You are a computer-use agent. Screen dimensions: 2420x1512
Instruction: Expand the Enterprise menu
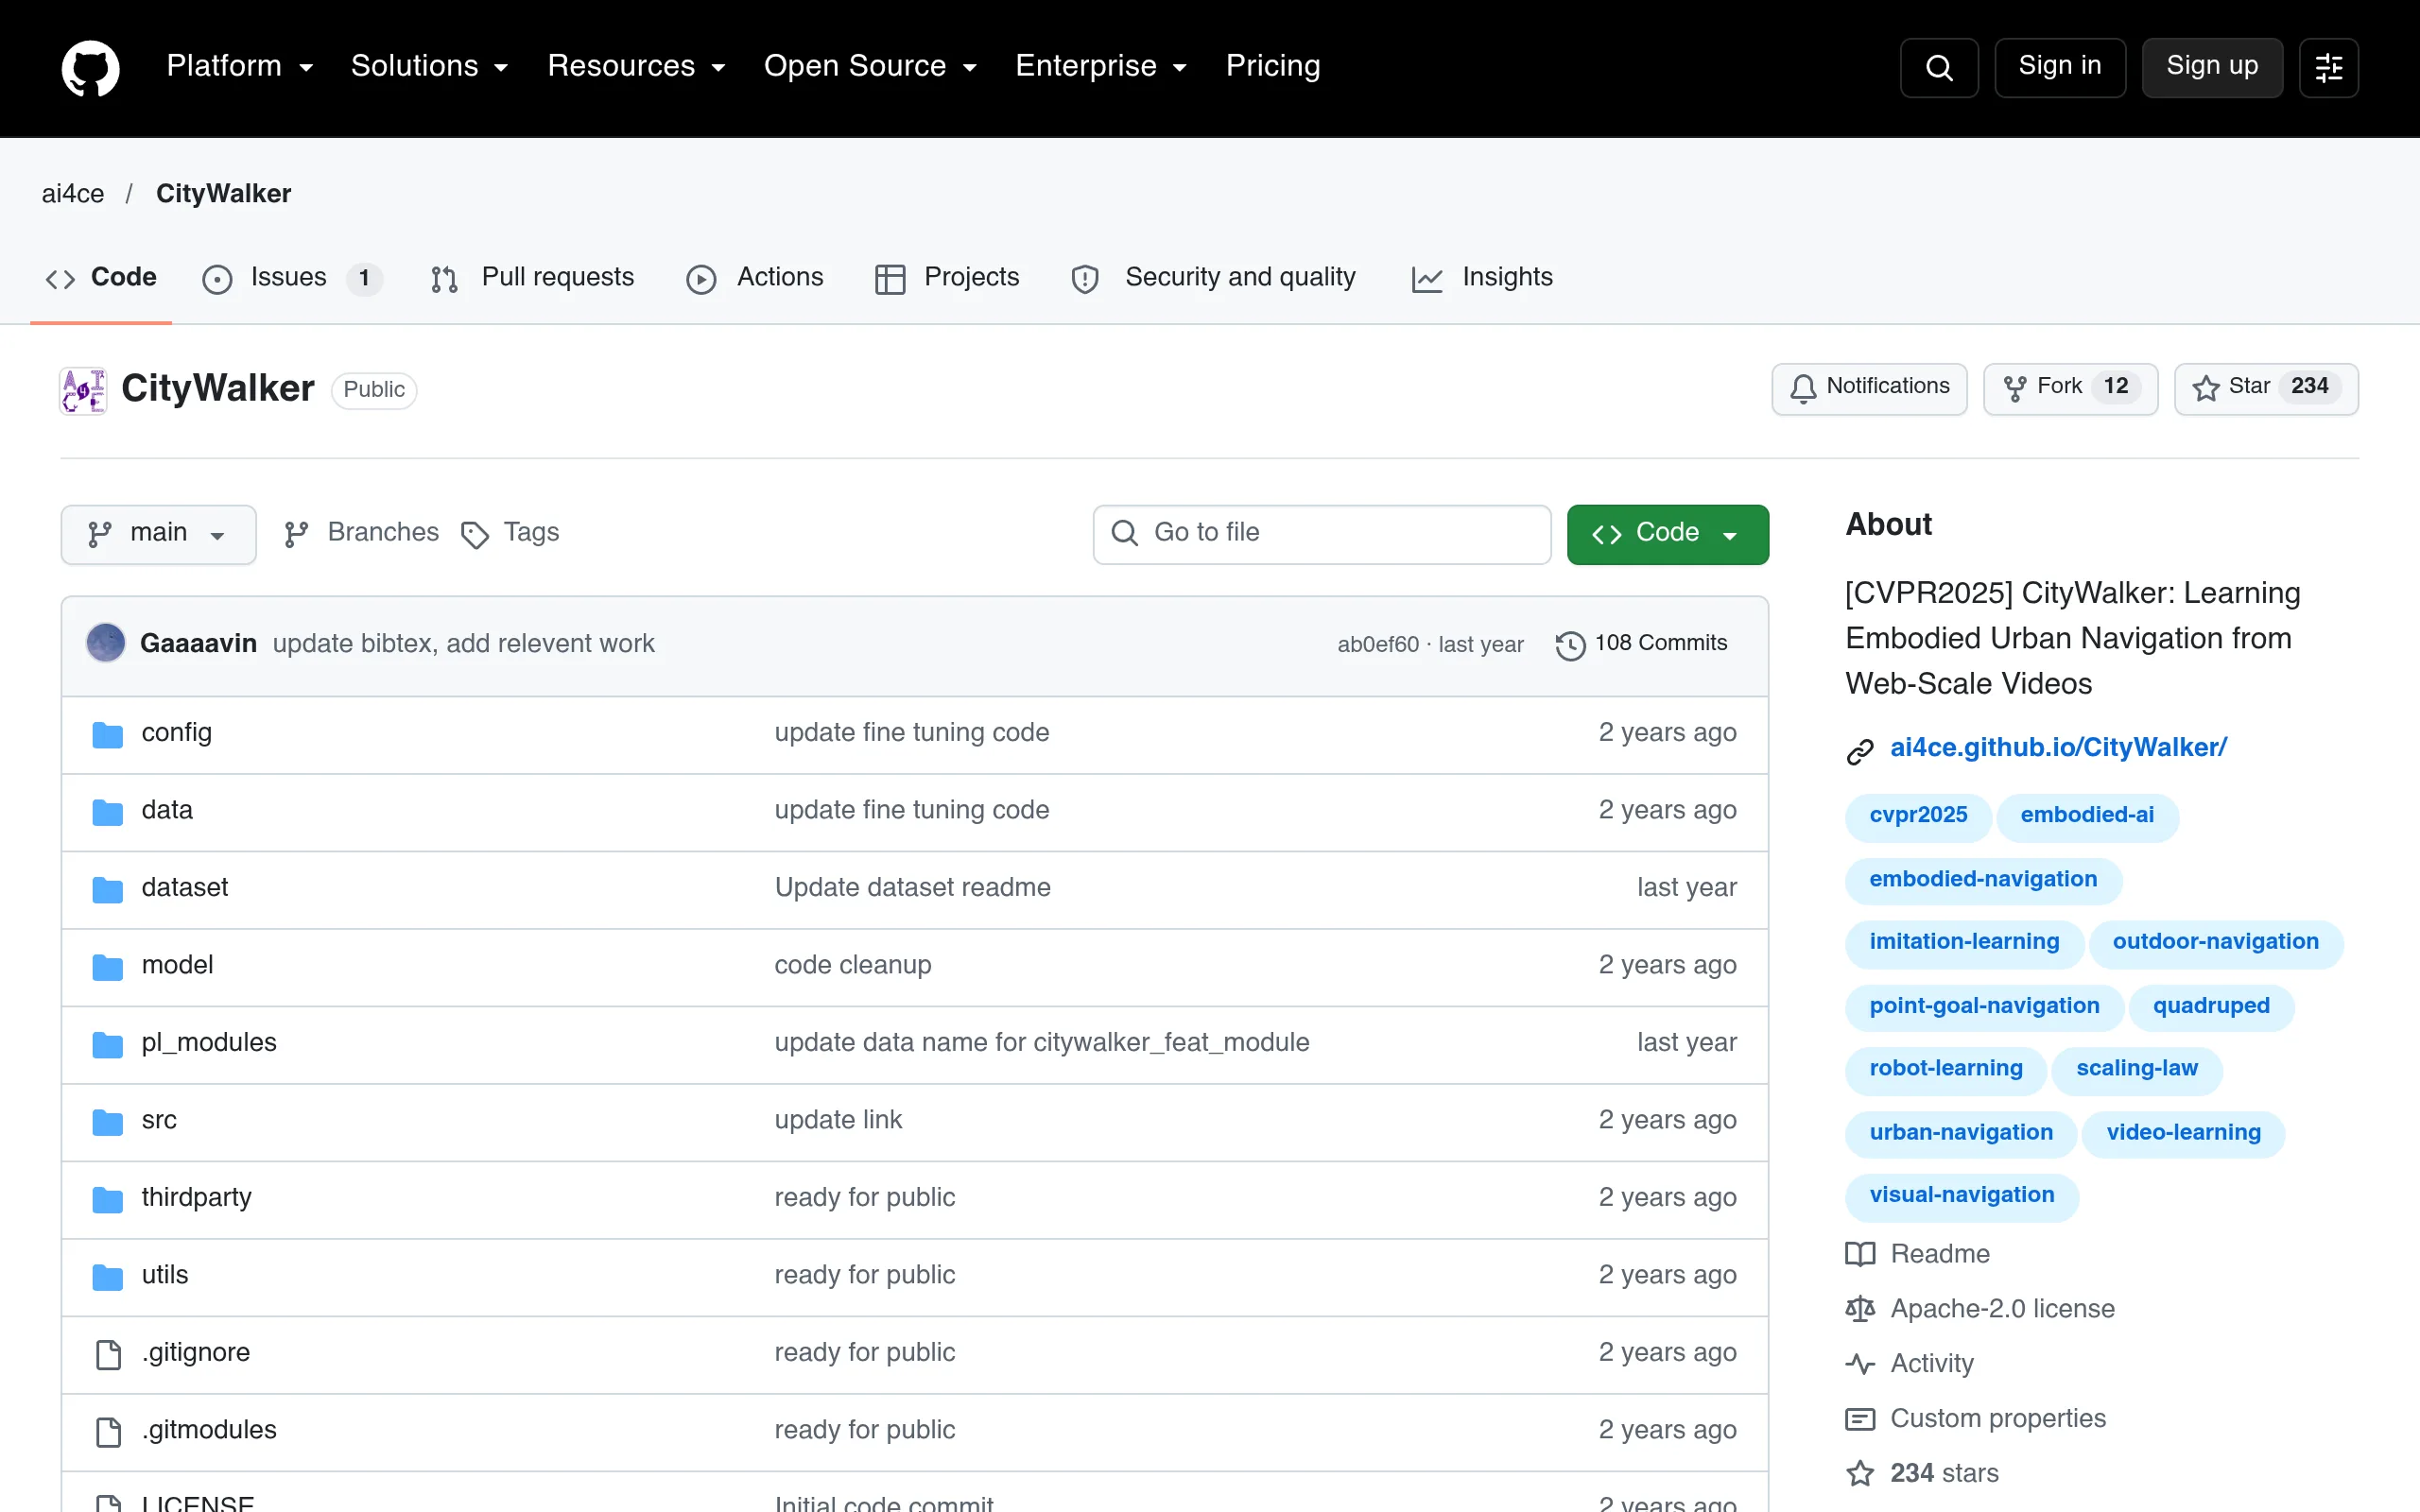point(1101,66)
